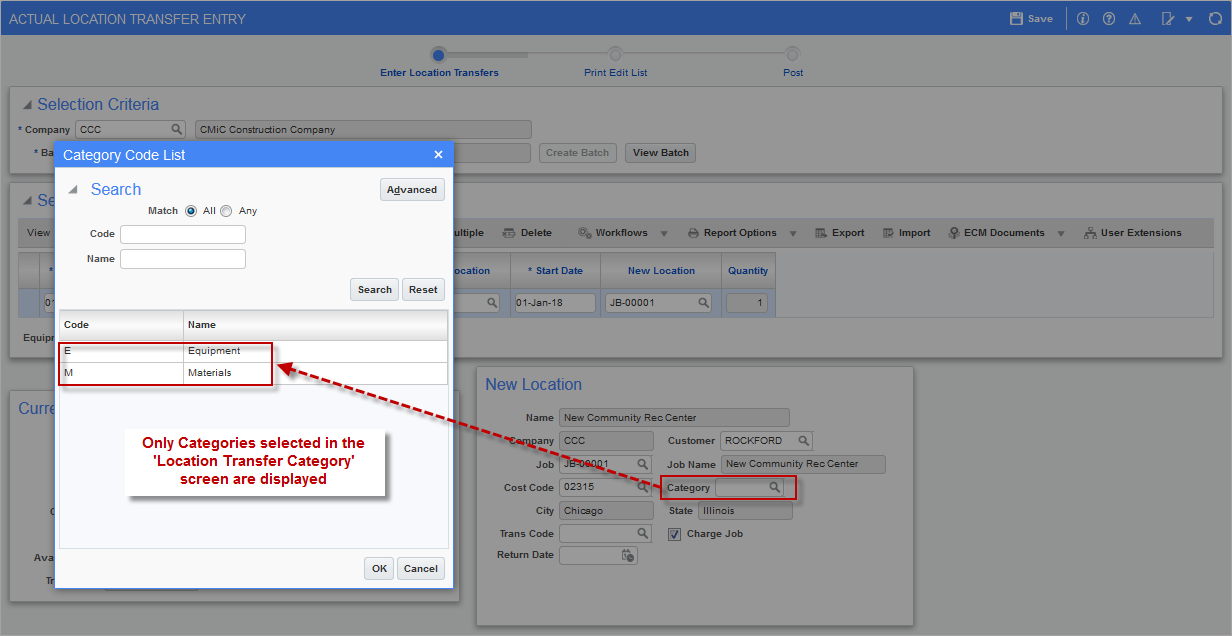Open the help question mark icon
The height and width of the screenshot is (636, 1232).
1109,19
